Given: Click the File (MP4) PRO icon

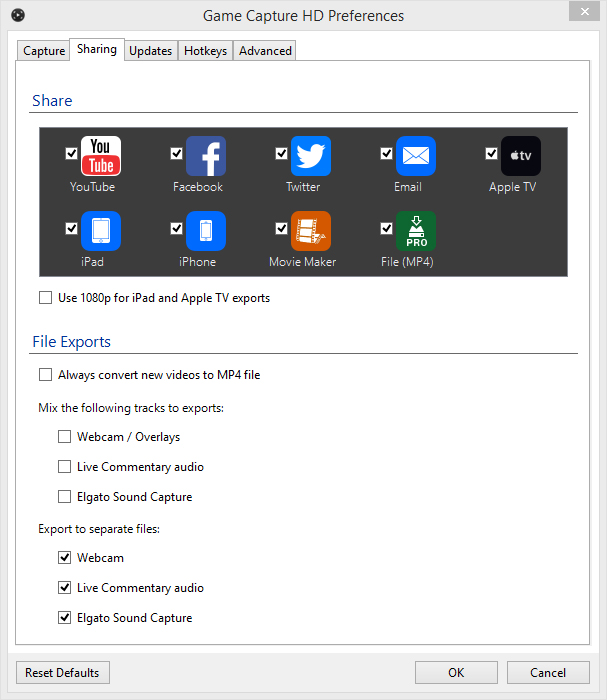Looking at the screenshot, I should click(415, 231).
